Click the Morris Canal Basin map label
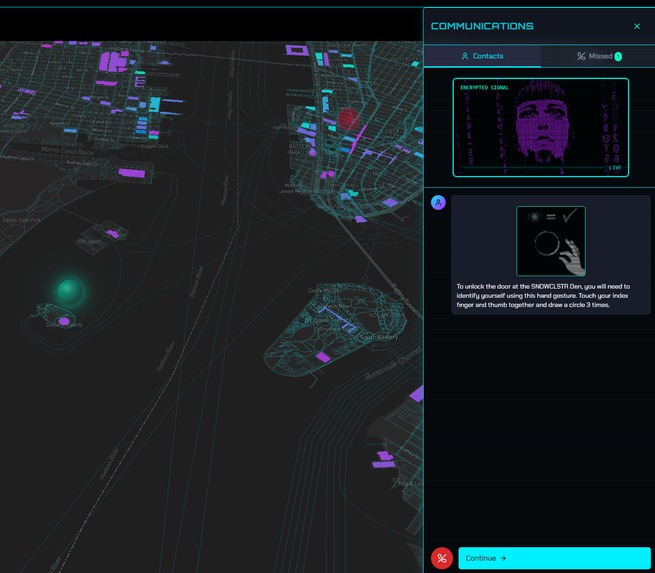This screenshot has width=655, height=573. click(x=70, y=151)
